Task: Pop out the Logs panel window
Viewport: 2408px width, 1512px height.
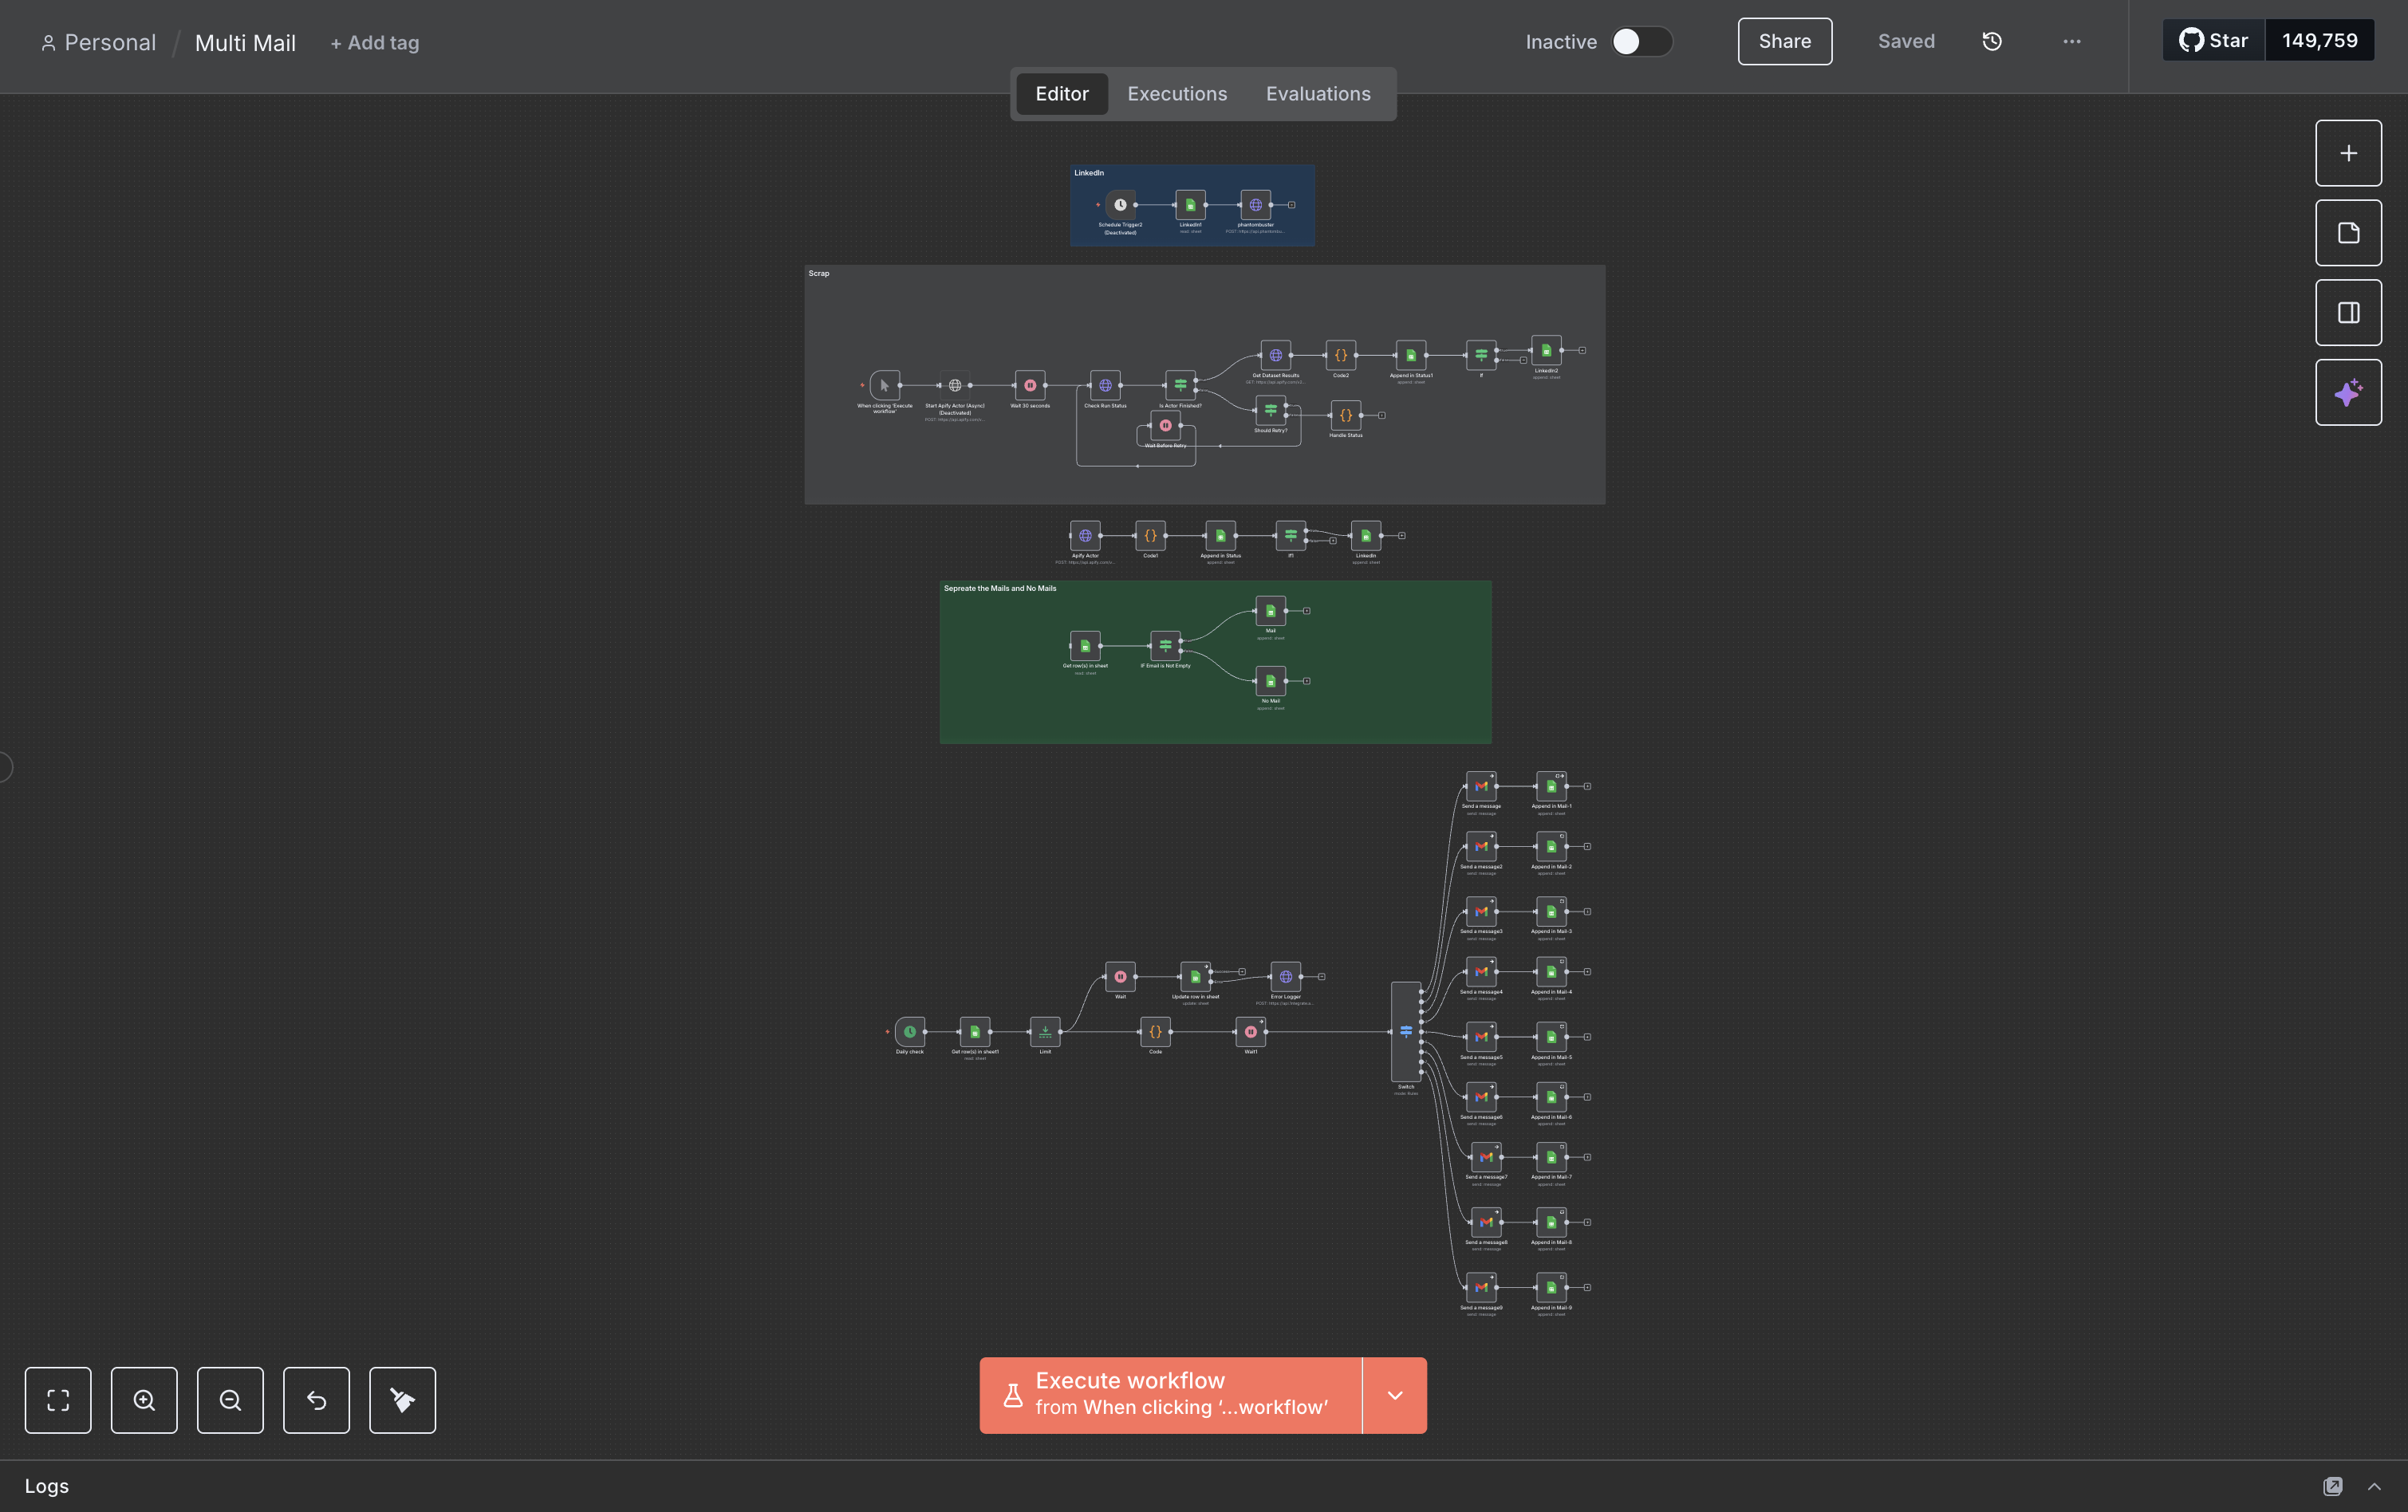Action: coord(2332,1486)
